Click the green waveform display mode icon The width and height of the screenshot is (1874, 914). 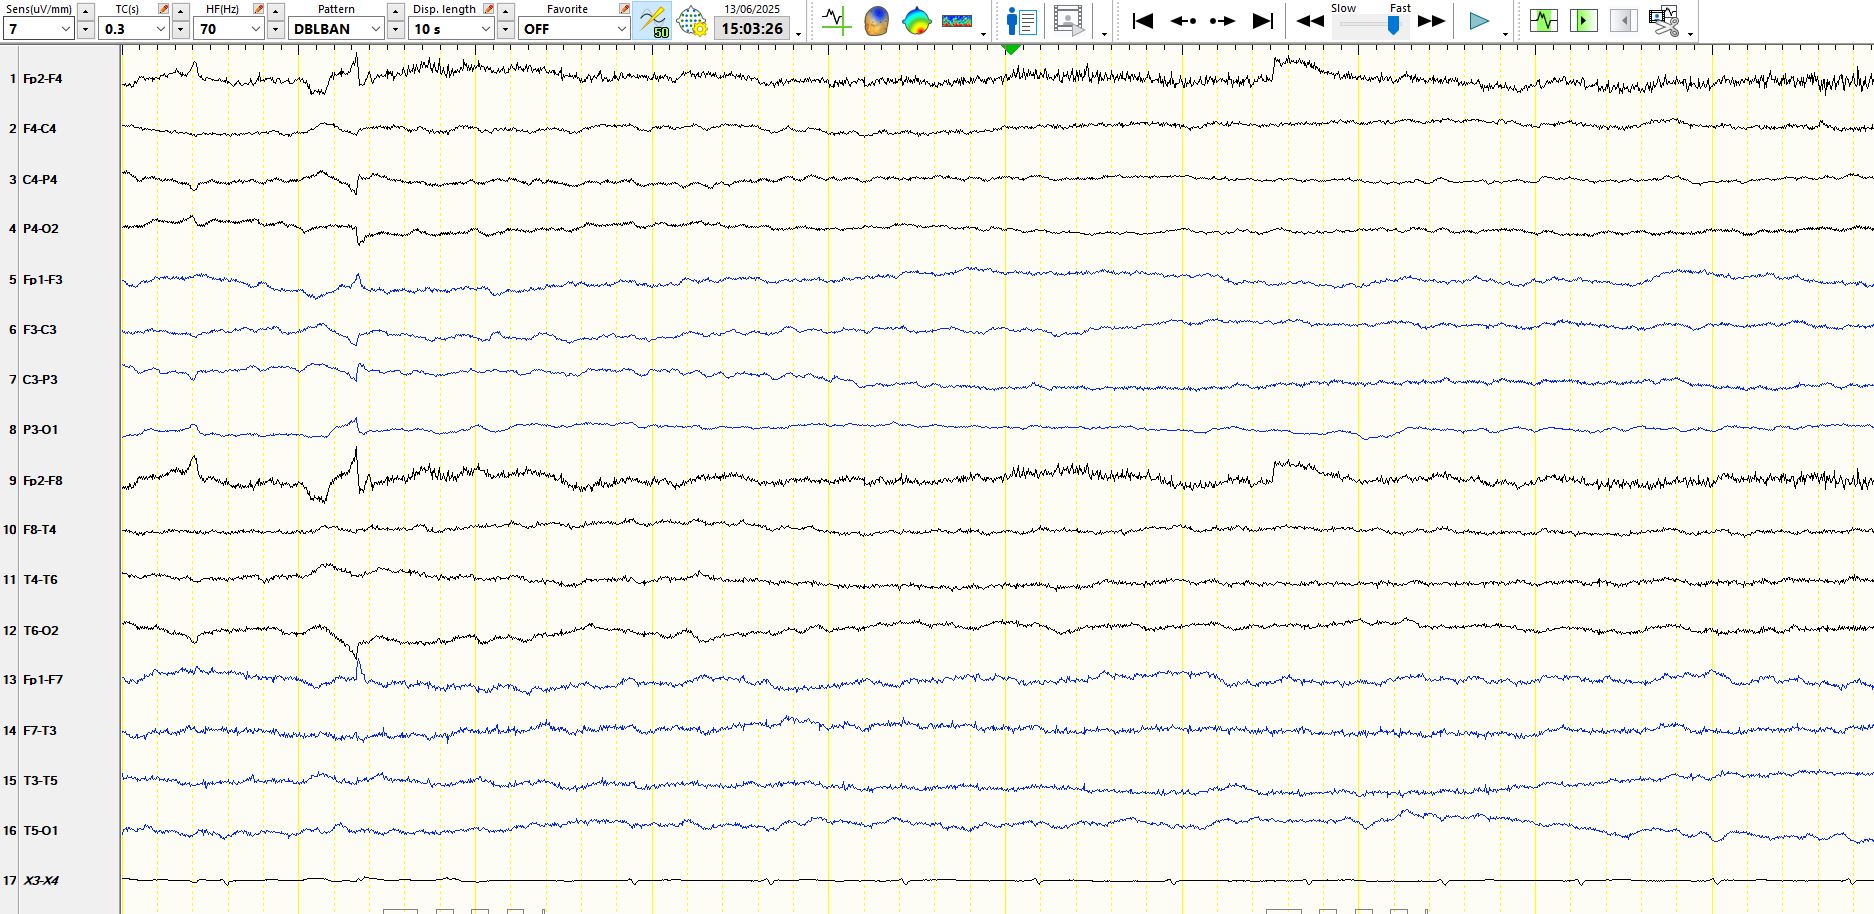click(x=1544, y=21)
